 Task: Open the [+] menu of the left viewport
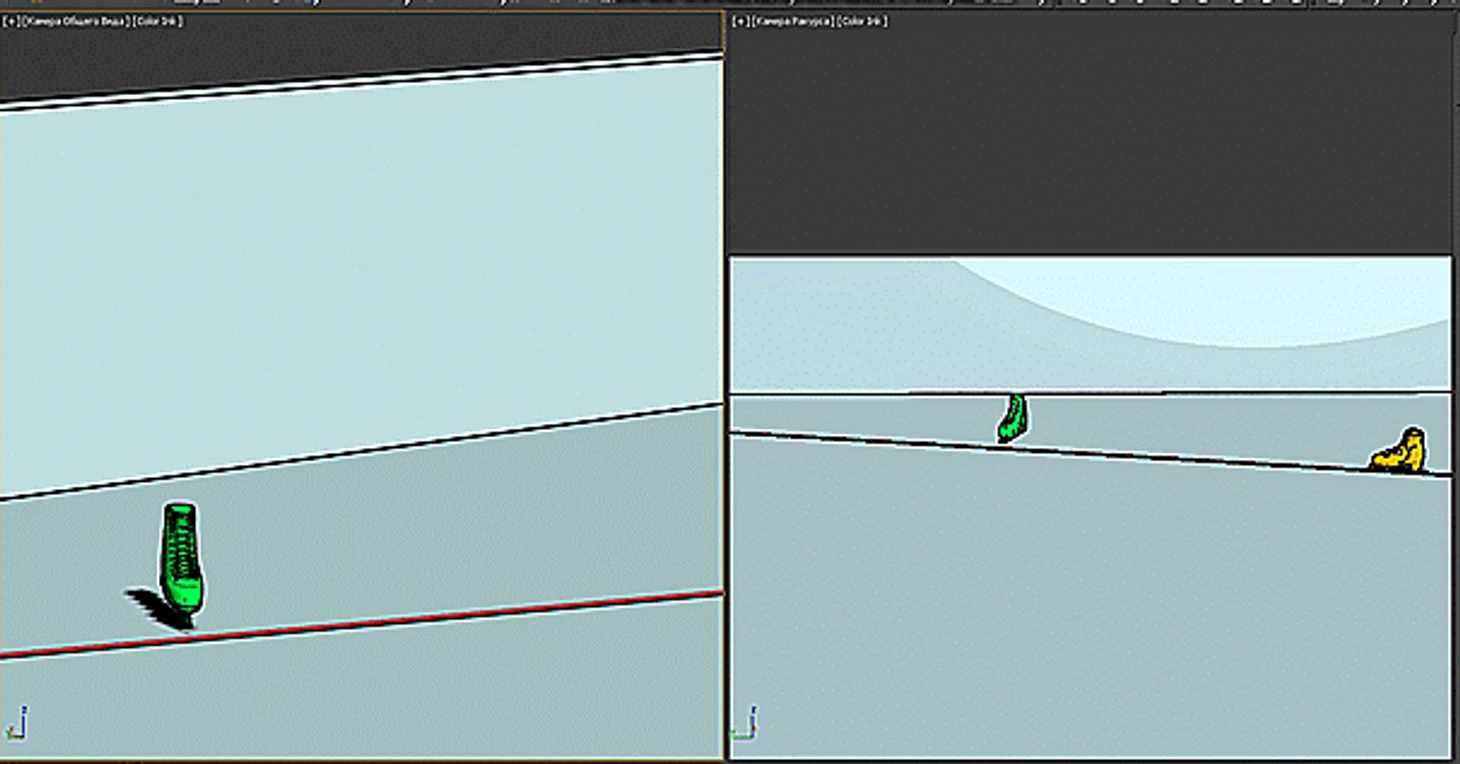[11, 21]
